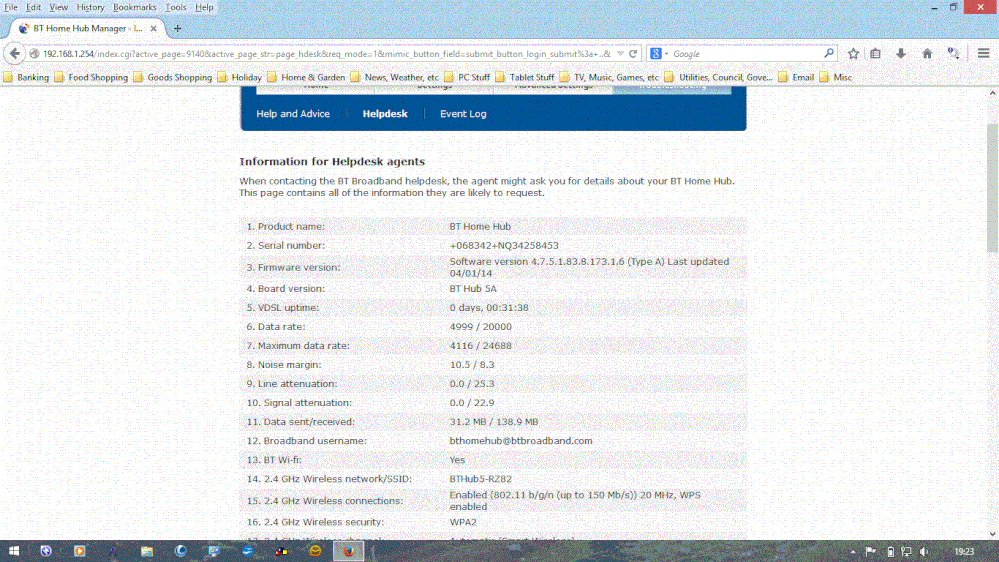This screenshot has height=562, width=999.
Task: Open the colored blocks taskbar icon
Action: click(x=281, y=551)
